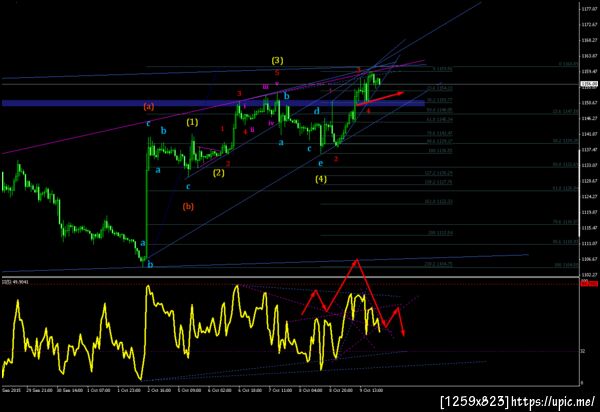Screen dimensions: 600x412
Task: Click the '2 Oct 16:00' time label
Action: 159,391
